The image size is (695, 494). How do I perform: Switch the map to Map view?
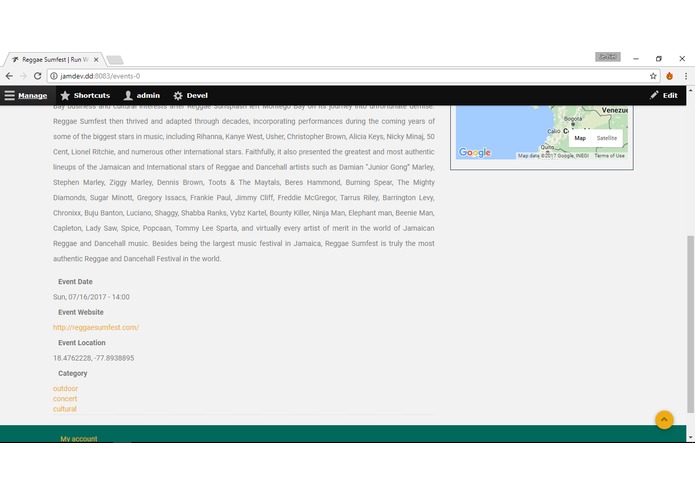pos(580,138)
